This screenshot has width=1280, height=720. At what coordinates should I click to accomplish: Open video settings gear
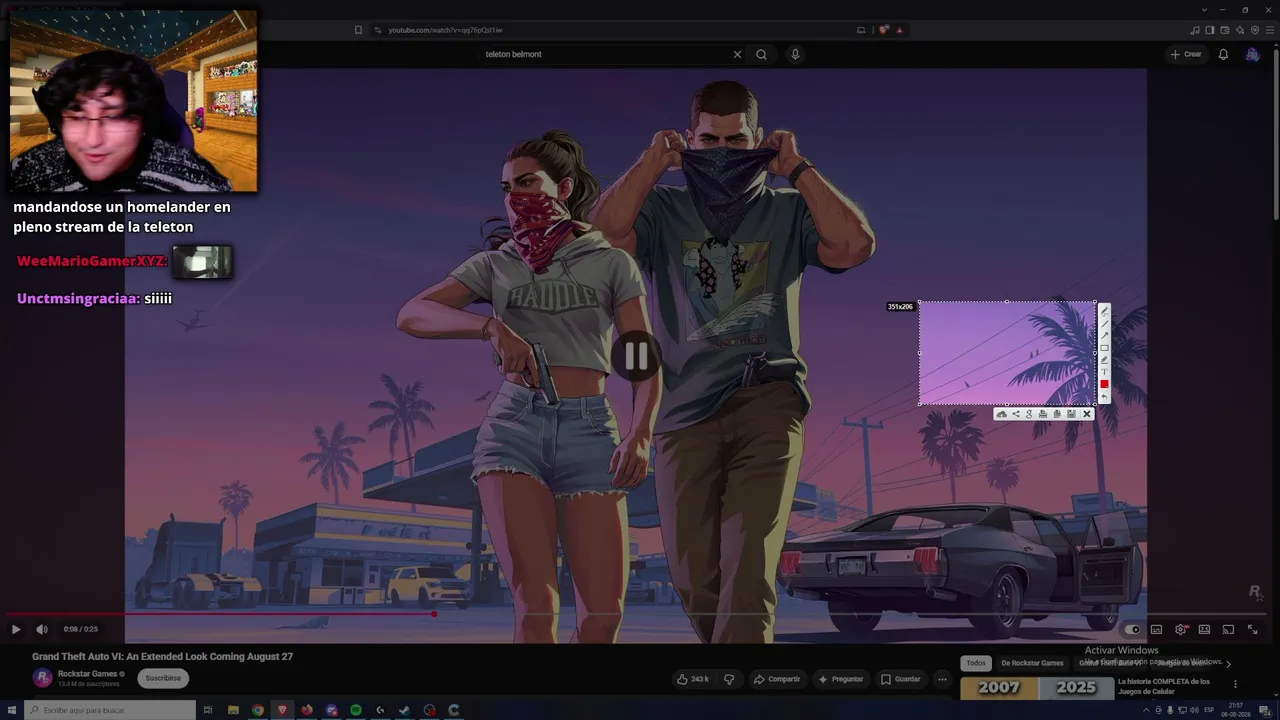click(x=1181, y=629)
